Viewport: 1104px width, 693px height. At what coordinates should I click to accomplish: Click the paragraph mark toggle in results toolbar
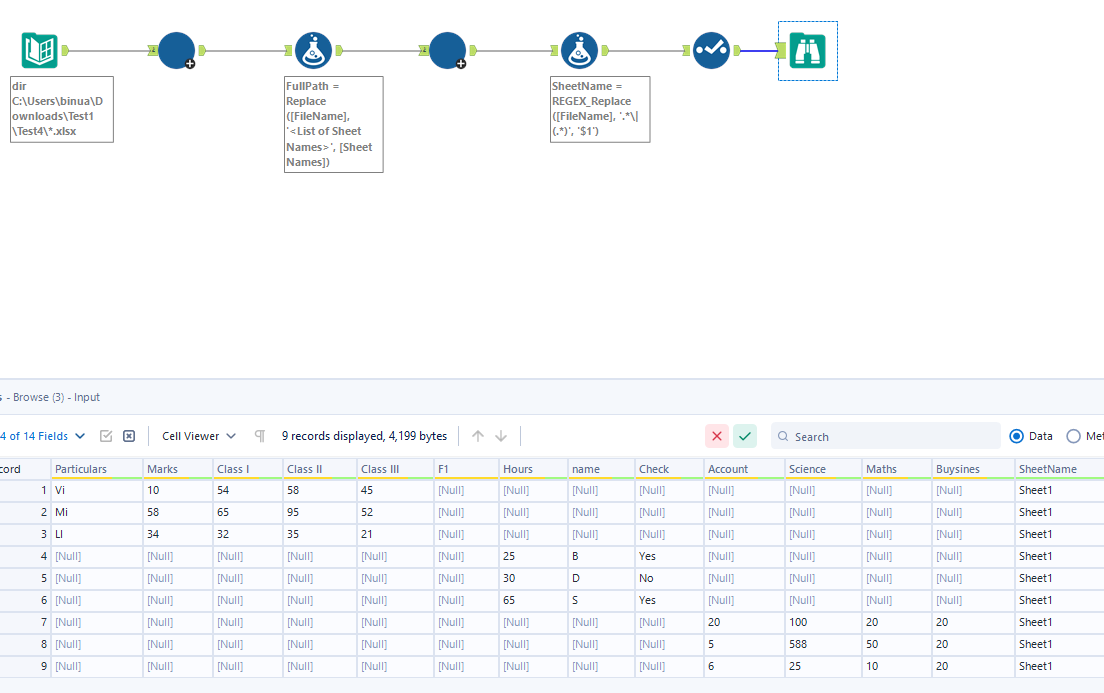[x=259, y=435]
